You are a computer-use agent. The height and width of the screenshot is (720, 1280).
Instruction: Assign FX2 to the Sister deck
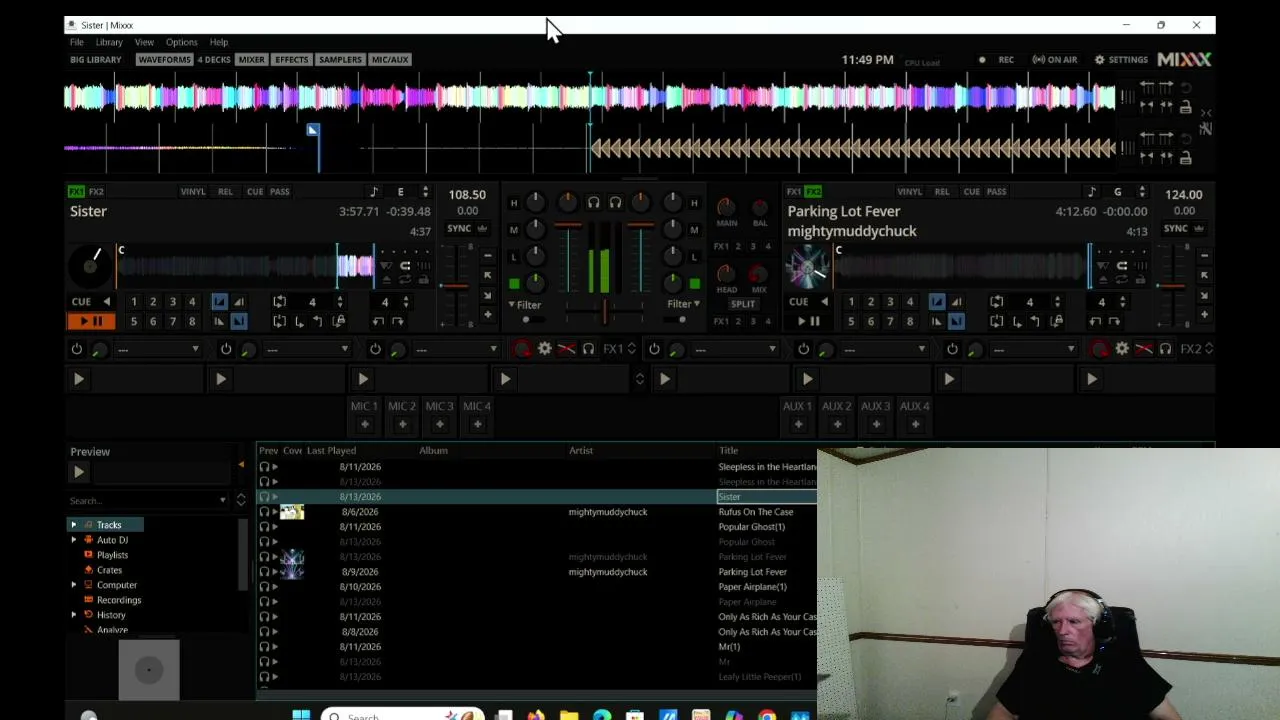(x=96, y=191)
